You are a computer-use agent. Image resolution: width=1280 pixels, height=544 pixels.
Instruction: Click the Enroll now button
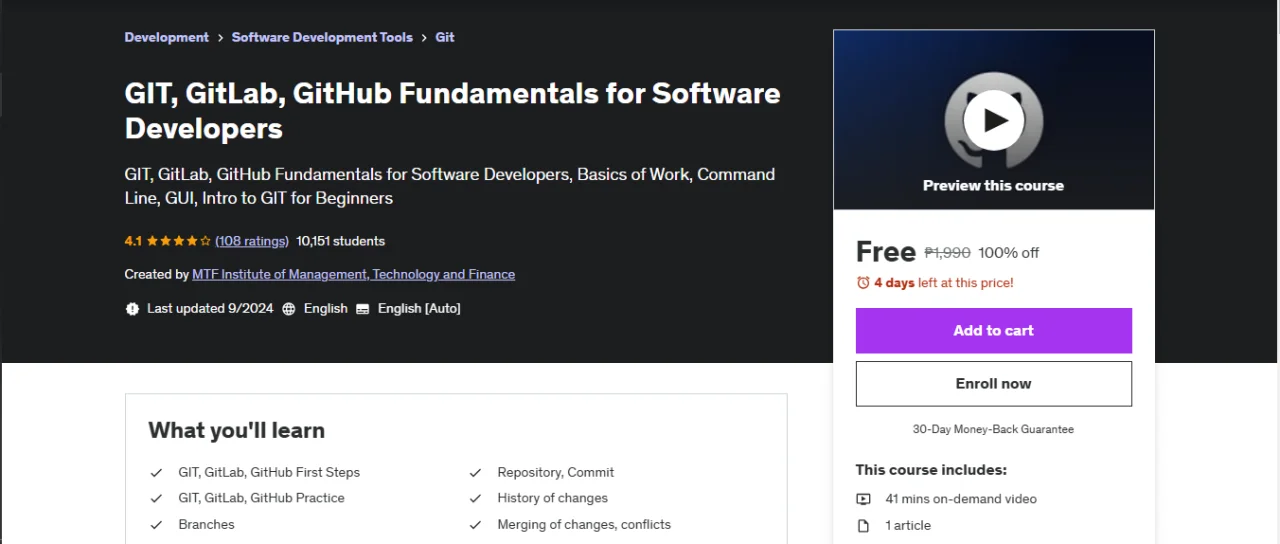coord(994,384)
